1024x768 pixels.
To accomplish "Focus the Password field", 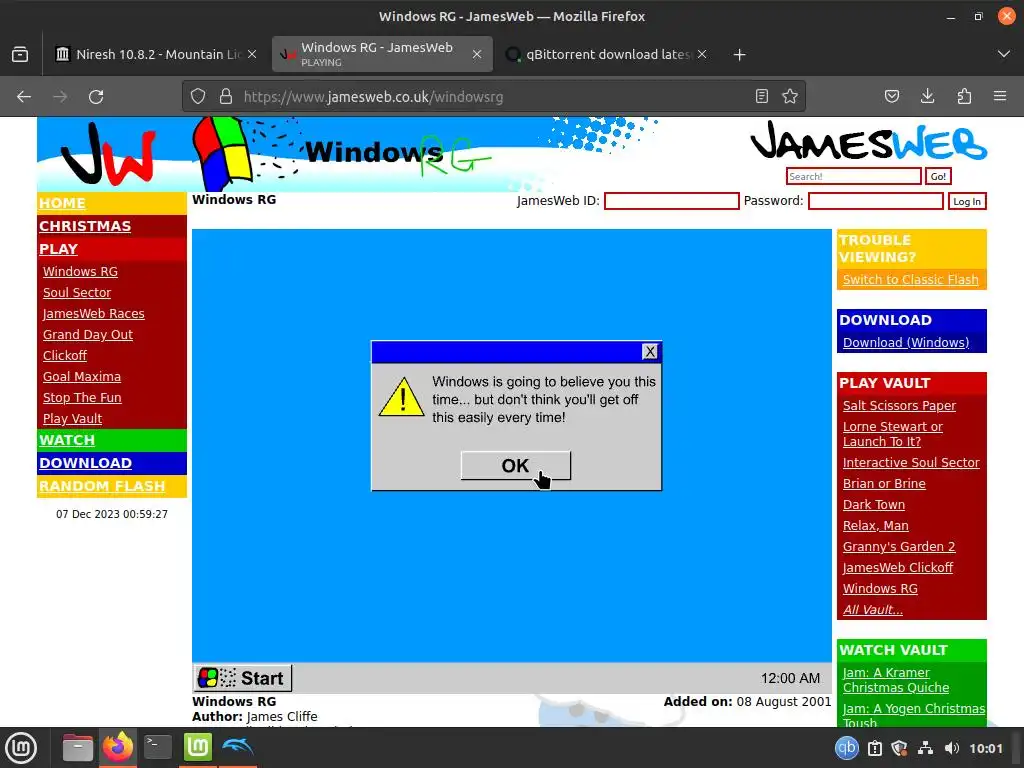I will 876,201.
